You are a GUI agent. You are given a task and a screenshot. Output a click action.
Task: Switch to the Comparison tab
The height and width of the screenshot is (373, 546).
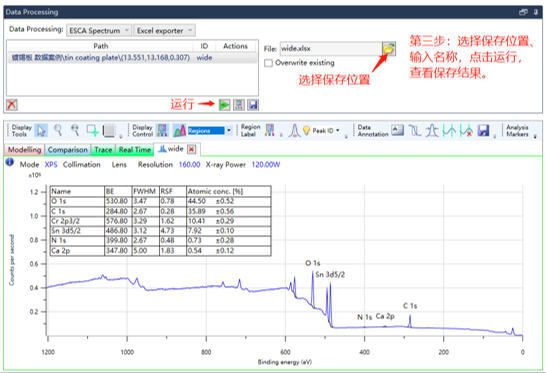[x=68, y=150]
